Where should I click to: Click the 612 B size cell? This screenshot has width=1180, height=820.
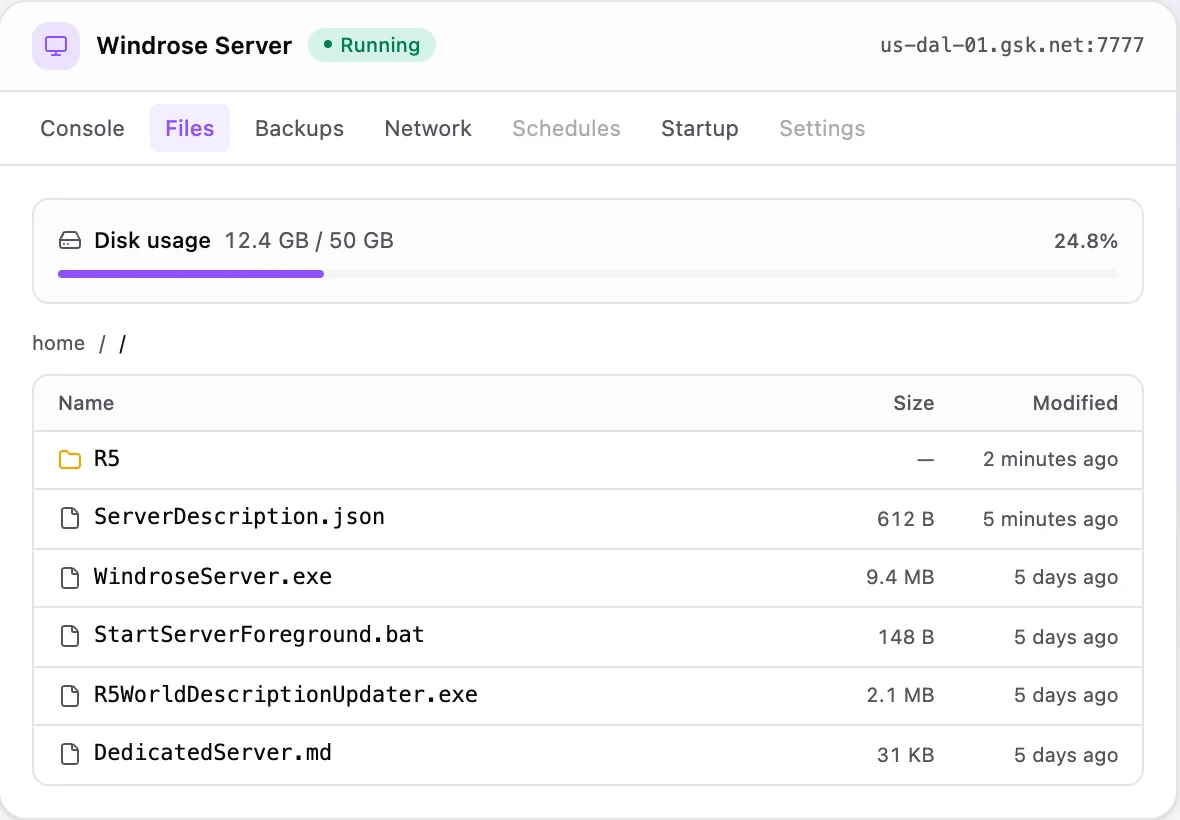tap(905, 519)
